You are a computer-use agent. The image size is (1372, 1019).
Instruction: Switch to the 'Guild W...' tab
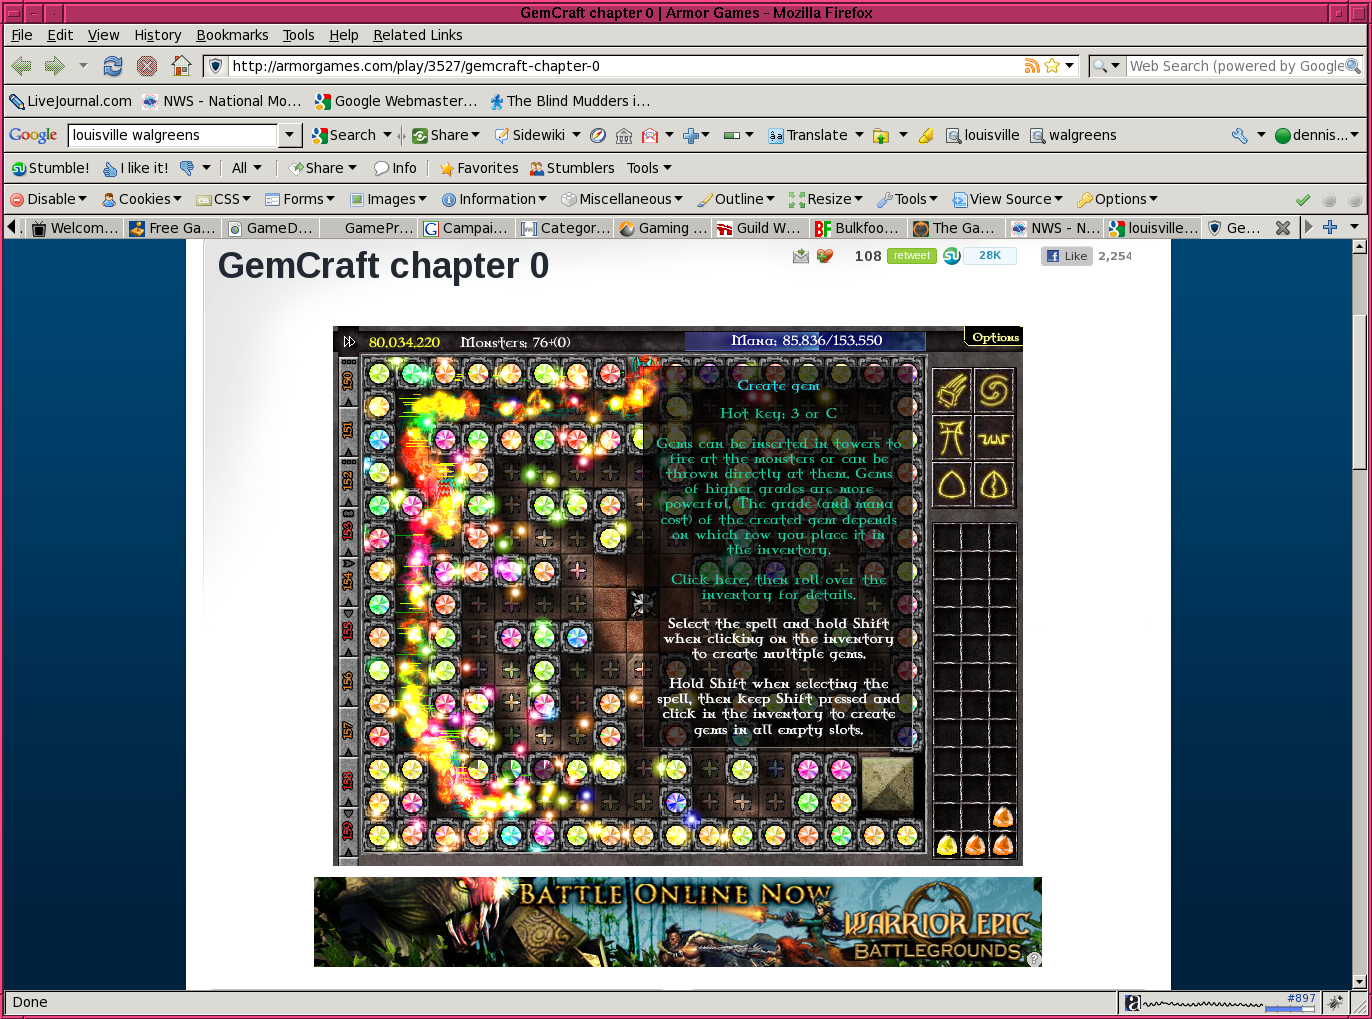pos(759,228)
